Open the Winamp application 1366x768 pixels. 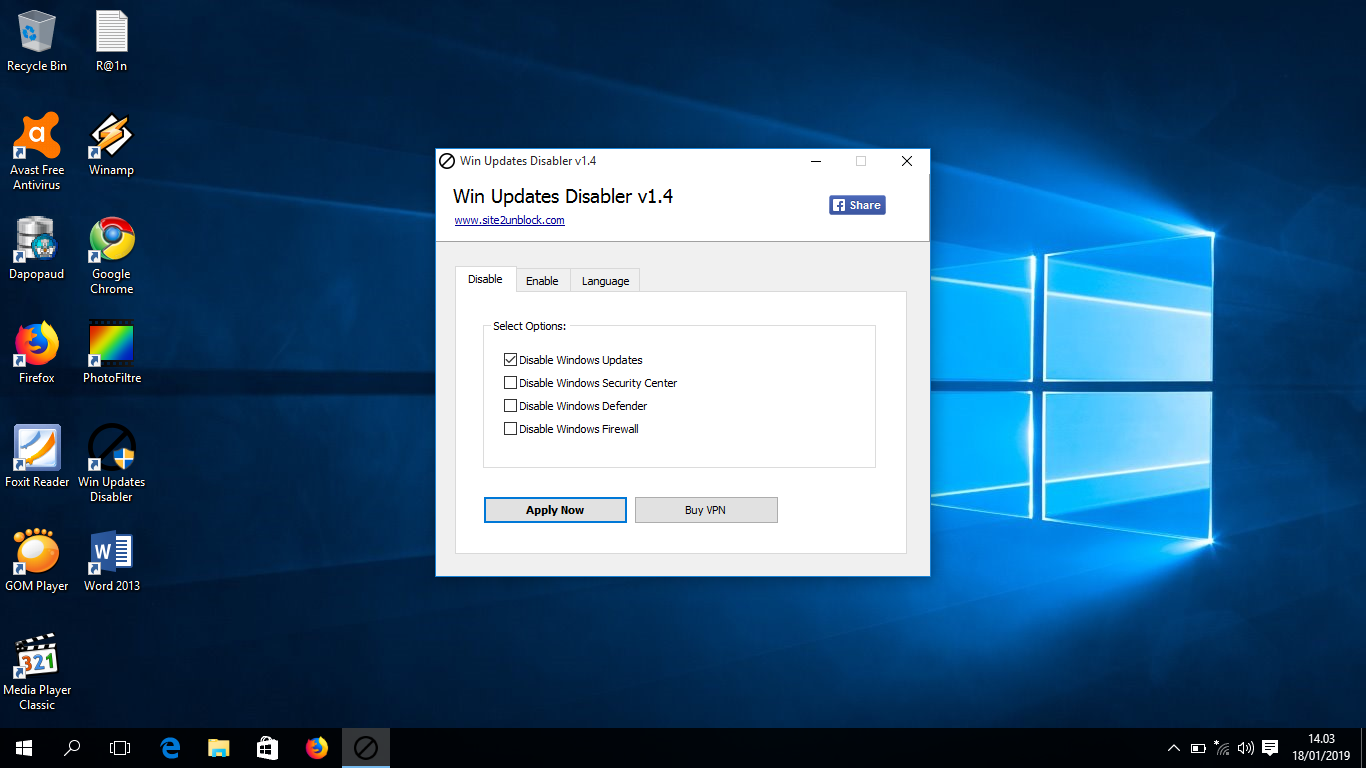(110, 140)
